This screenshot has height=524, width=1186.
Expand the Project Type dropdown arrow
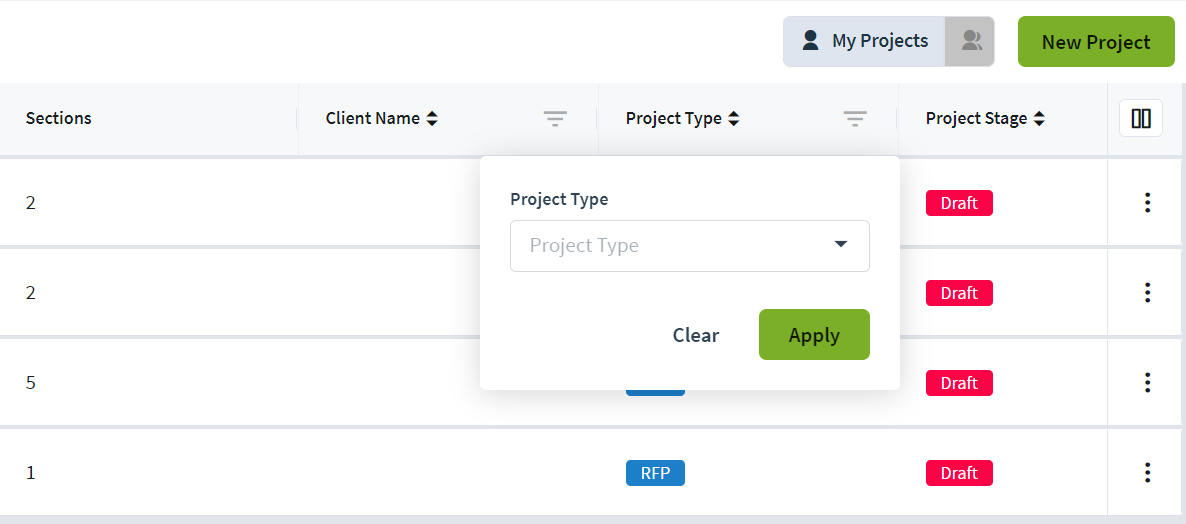pos(840,244)
